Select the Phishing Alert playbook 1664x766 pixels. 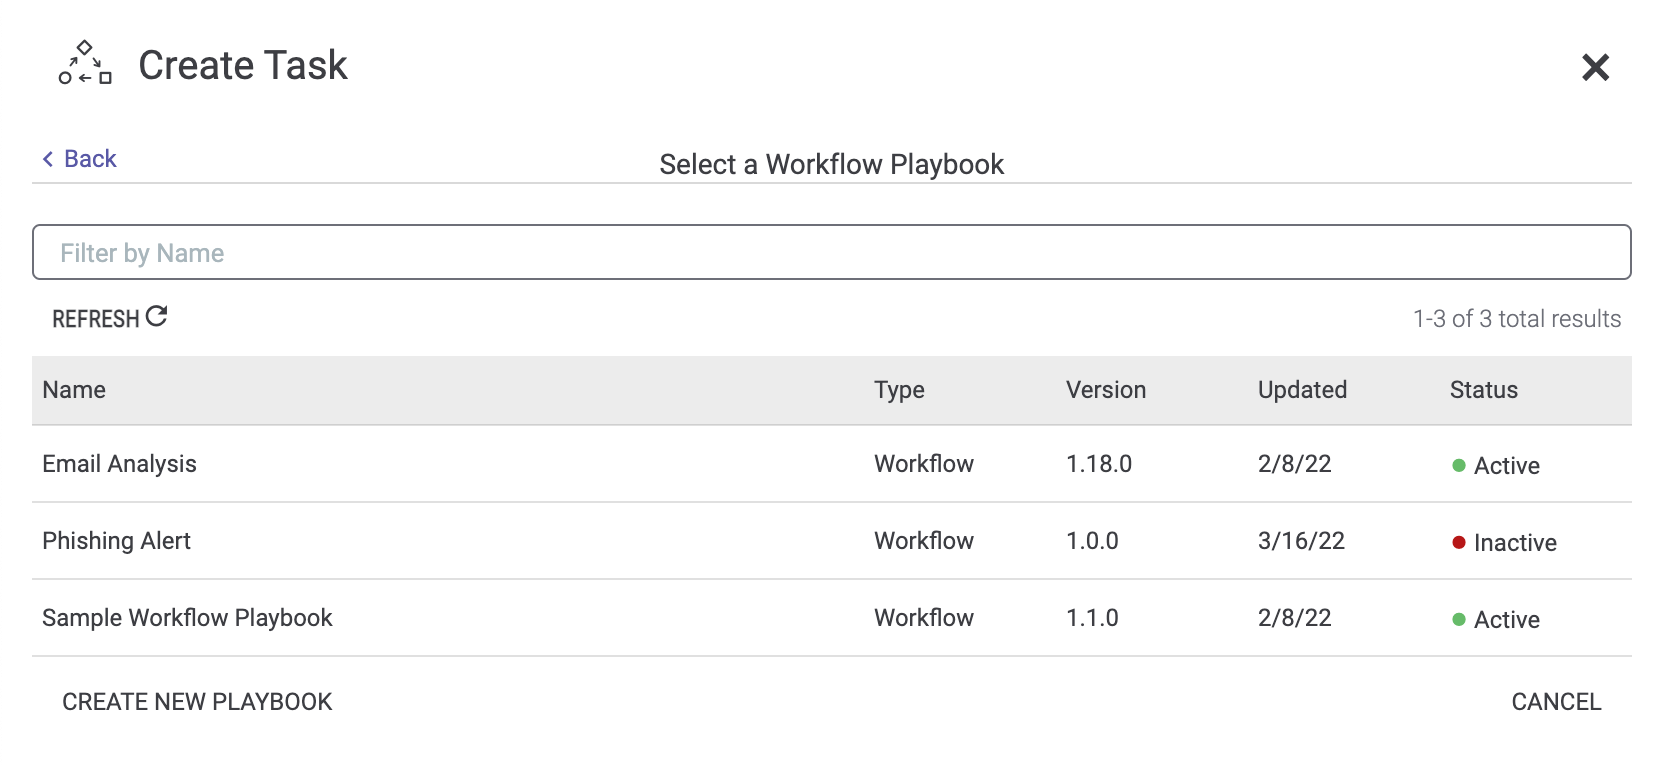[832, 541]
